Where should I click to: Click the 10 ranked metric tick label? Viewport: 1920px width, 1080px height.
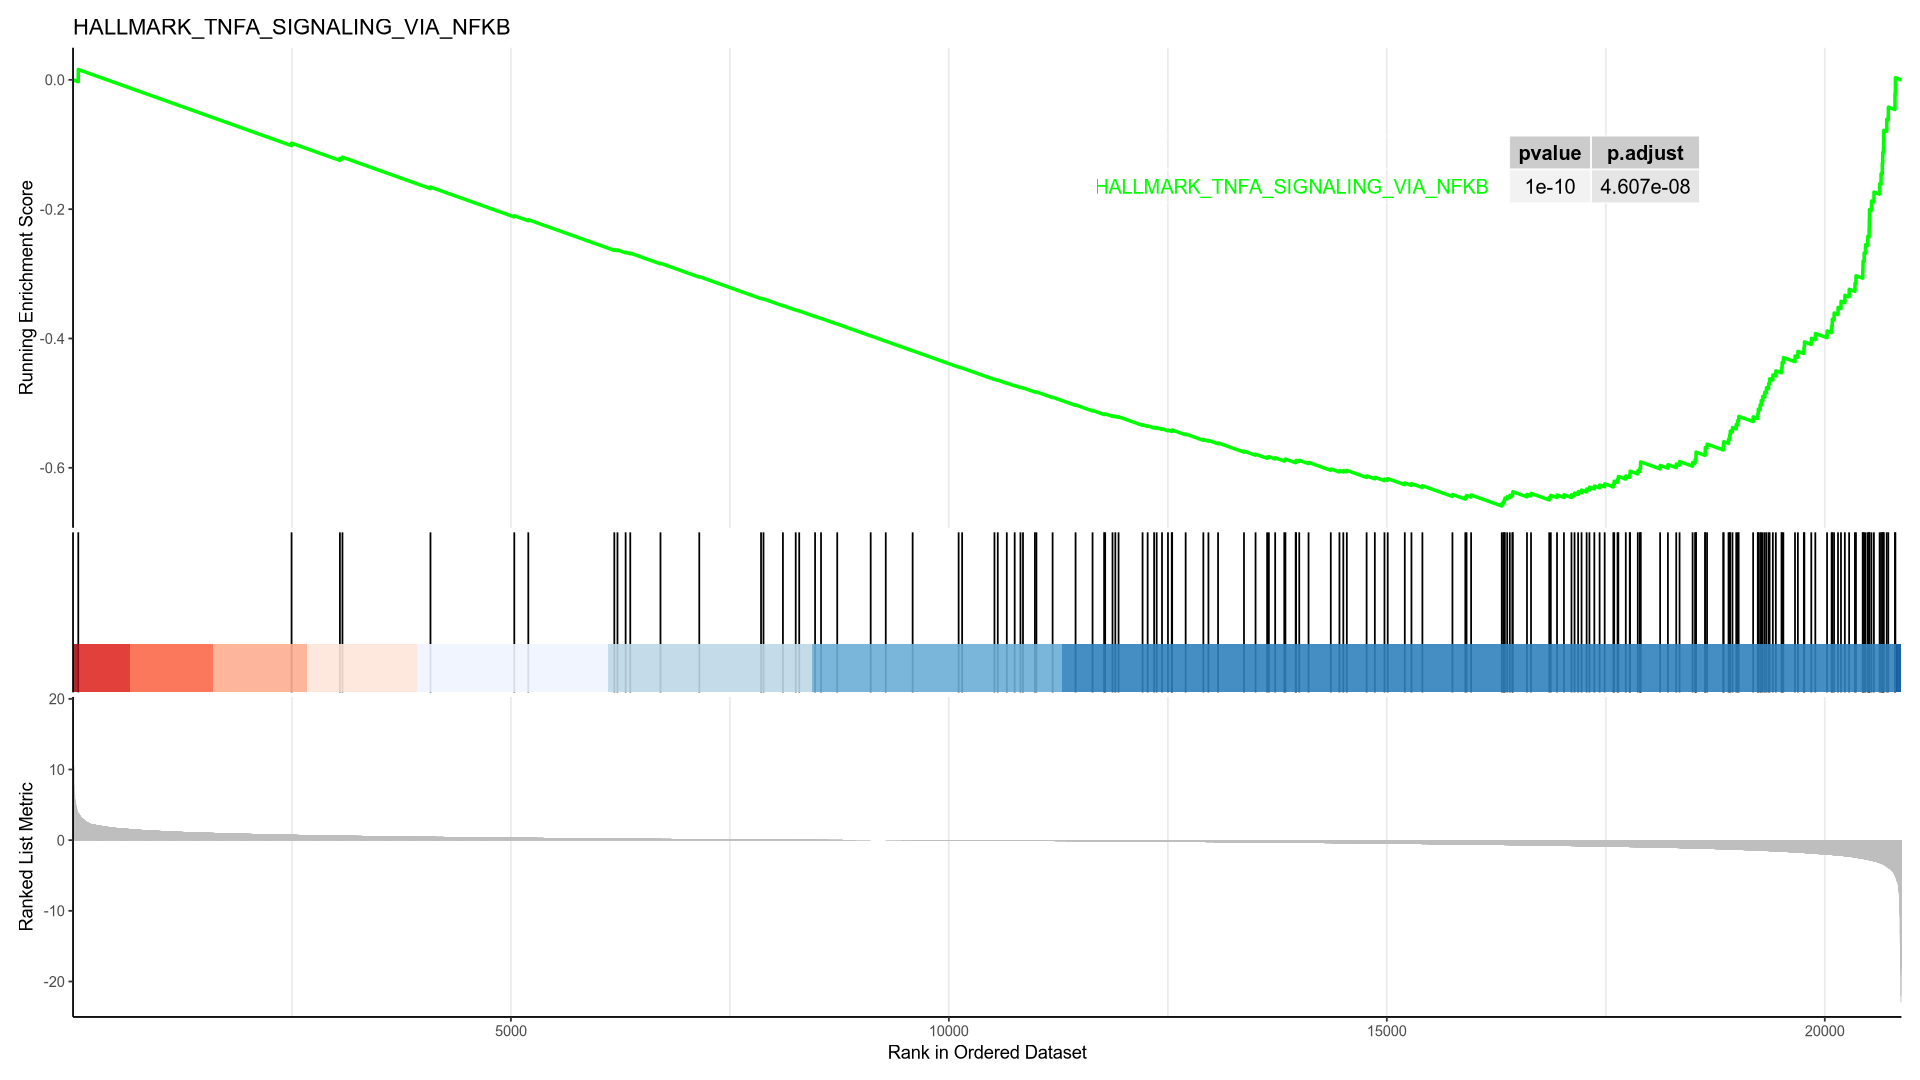57,770
